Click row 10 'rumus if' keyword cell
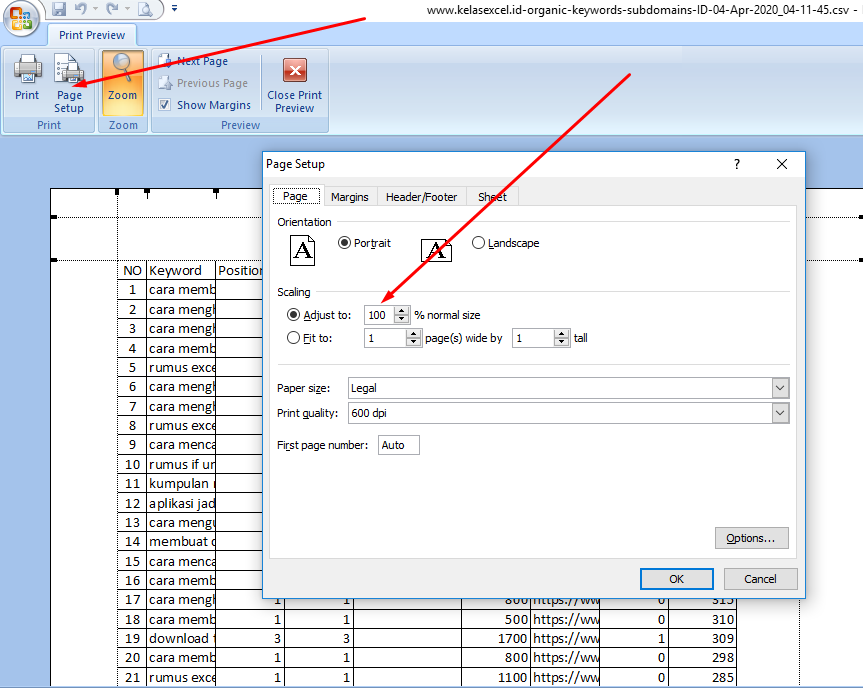The image size is (863, 688). pos(181,465)
